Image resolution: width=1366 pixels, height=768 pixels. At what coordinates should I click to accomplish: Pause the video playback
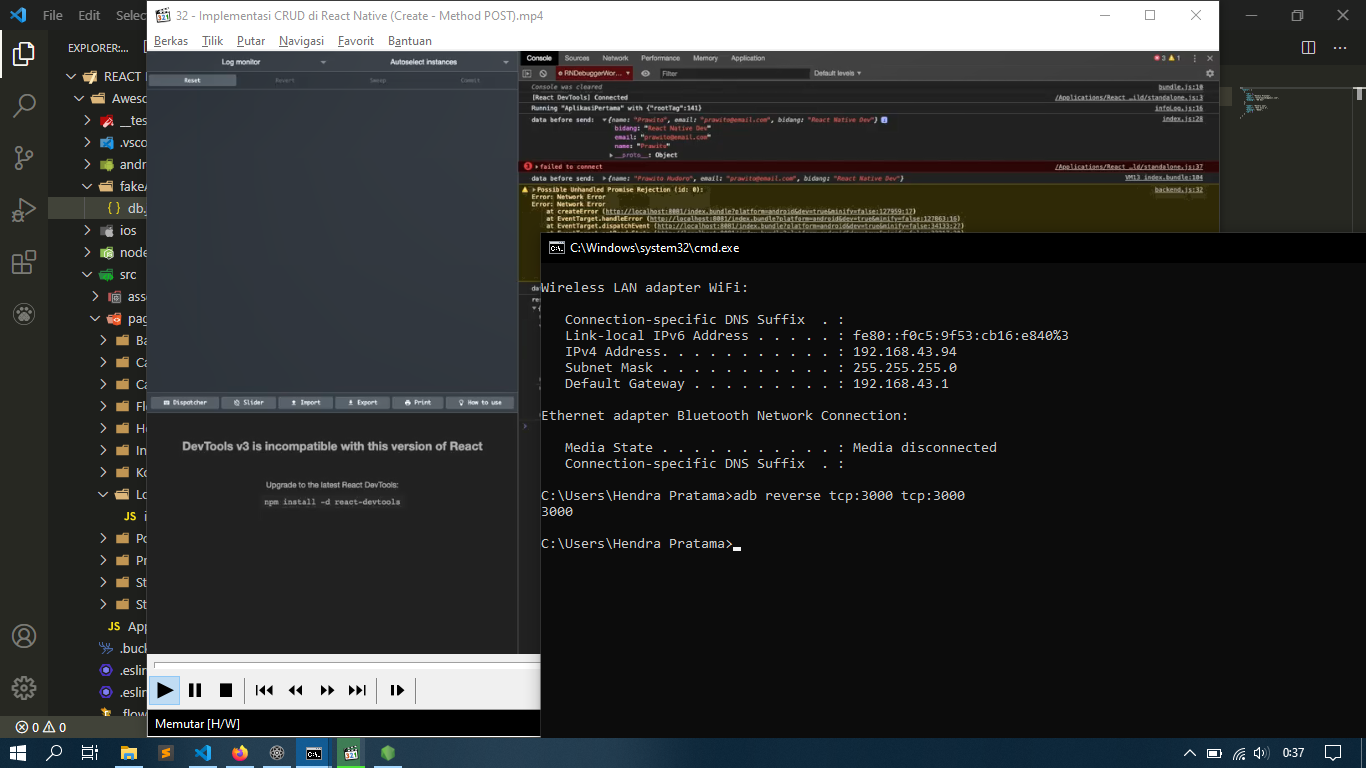[195, 690]
